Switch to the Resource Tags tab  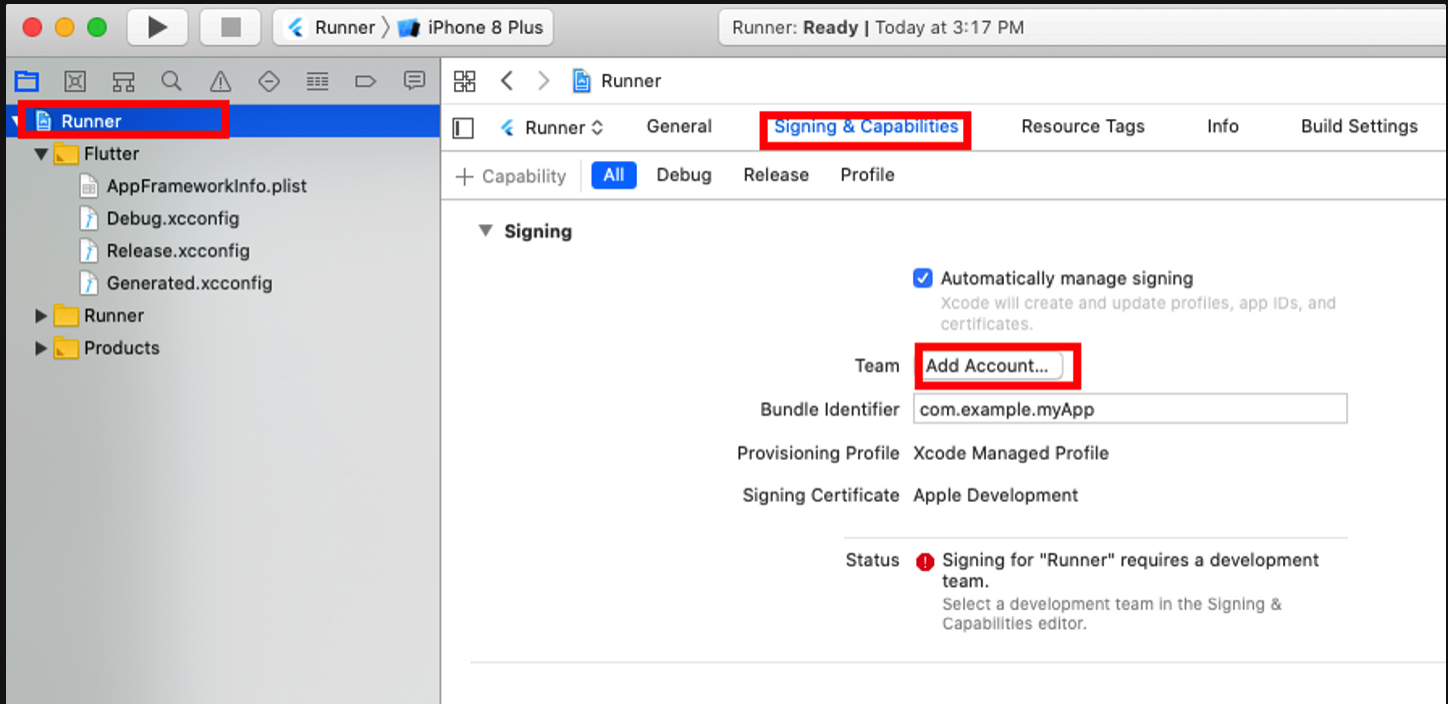click(x=1083, y=126)
